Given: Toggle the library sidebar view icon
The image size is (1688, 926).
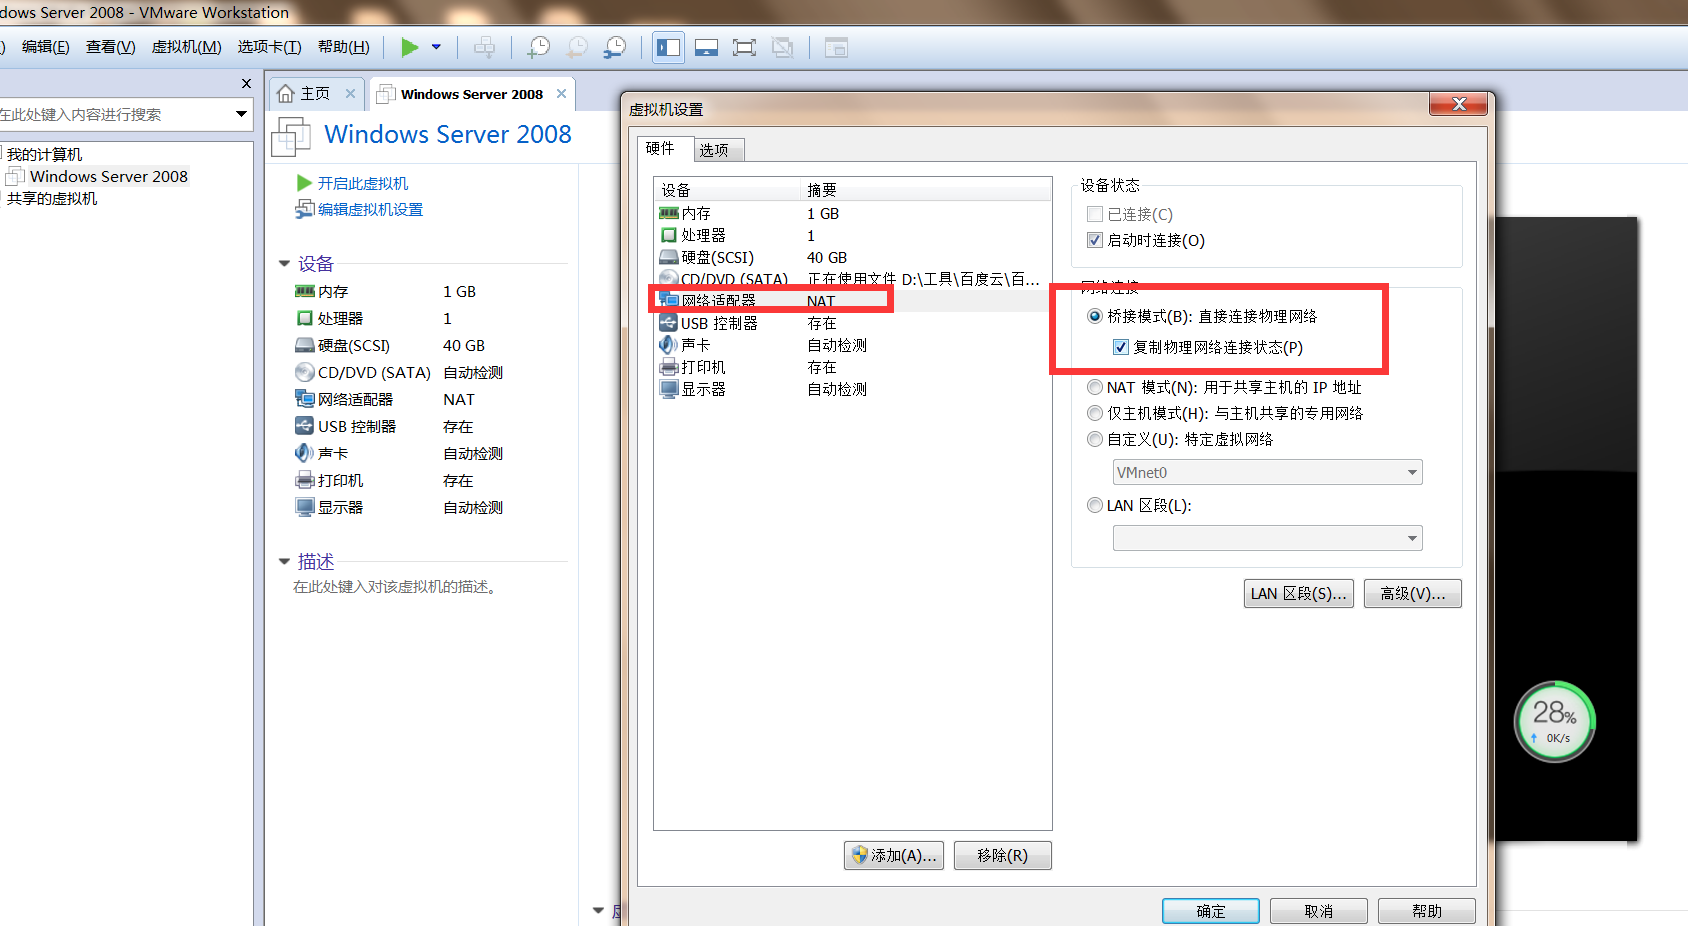Looking at the screenshot, I should point(668,47).
